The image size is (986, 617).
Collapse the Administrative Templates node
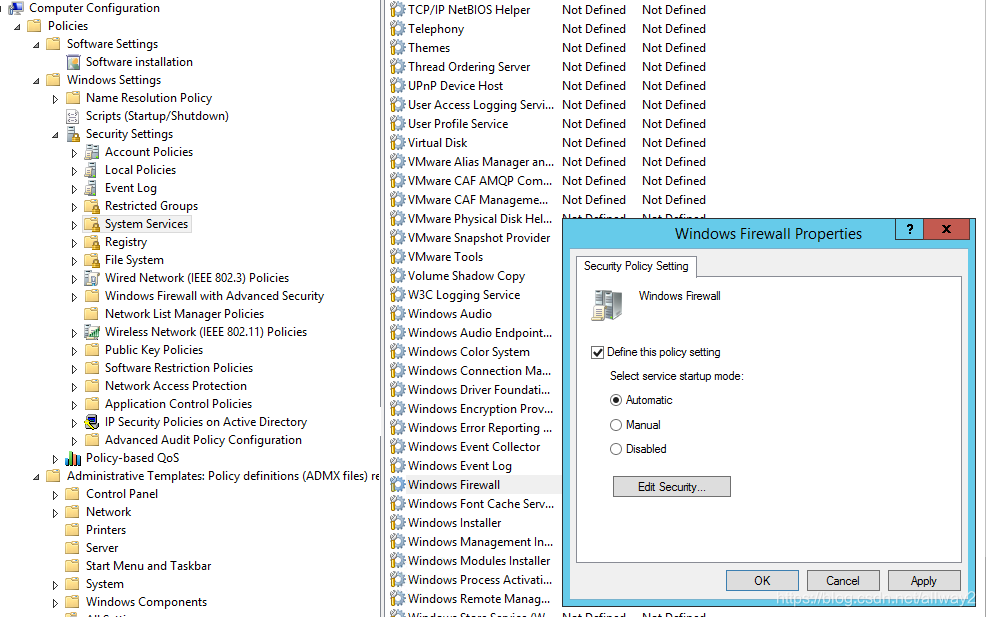click(36, 477)
